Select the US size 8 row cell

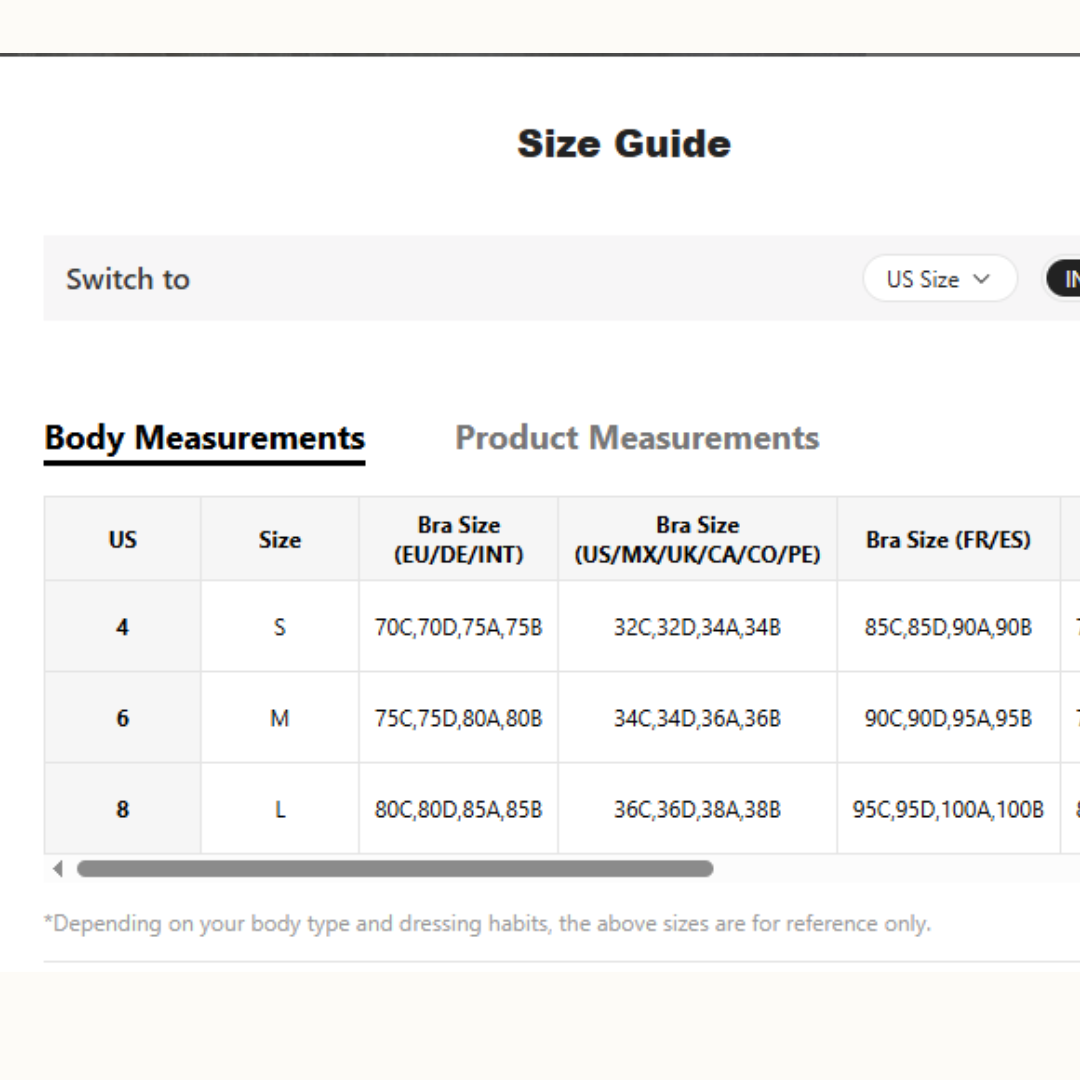point(122,809)
